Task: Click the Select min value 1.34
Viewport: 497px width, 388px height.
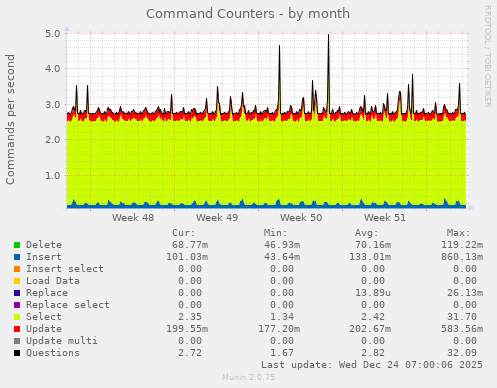Action: pos(282,317)
